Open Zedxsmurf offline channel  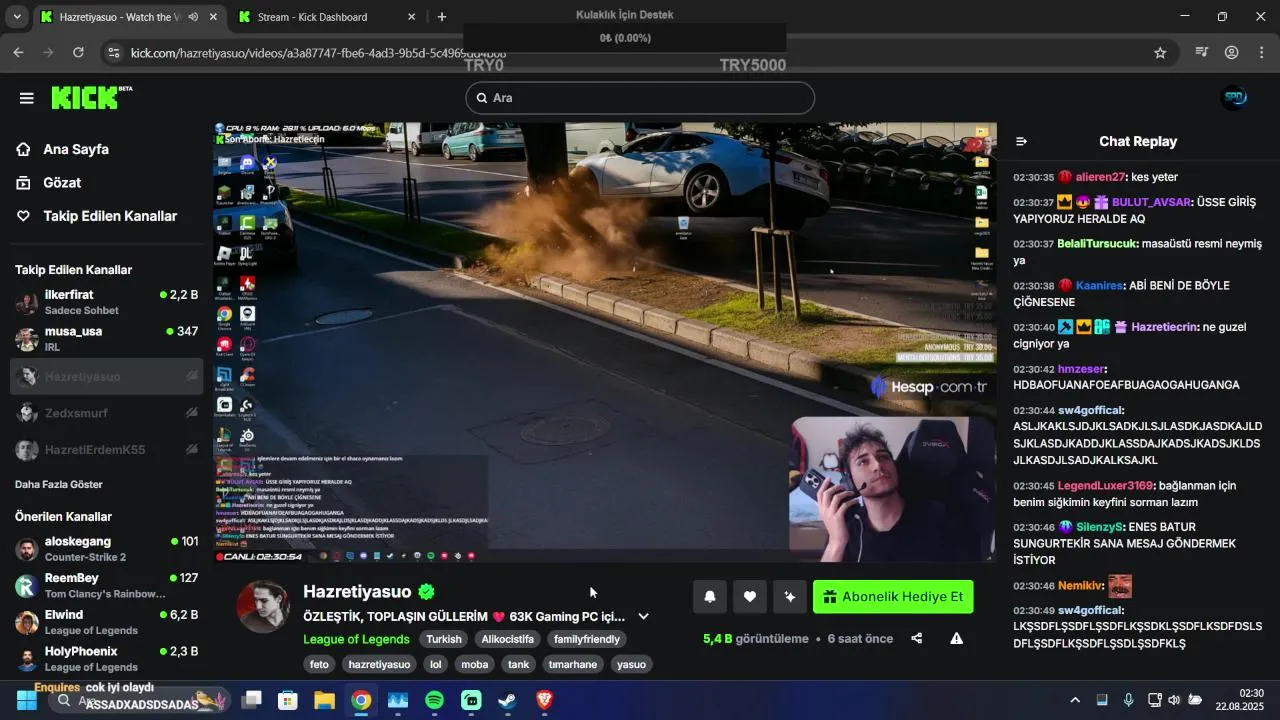pyautogui.click(x=106, y=413)
